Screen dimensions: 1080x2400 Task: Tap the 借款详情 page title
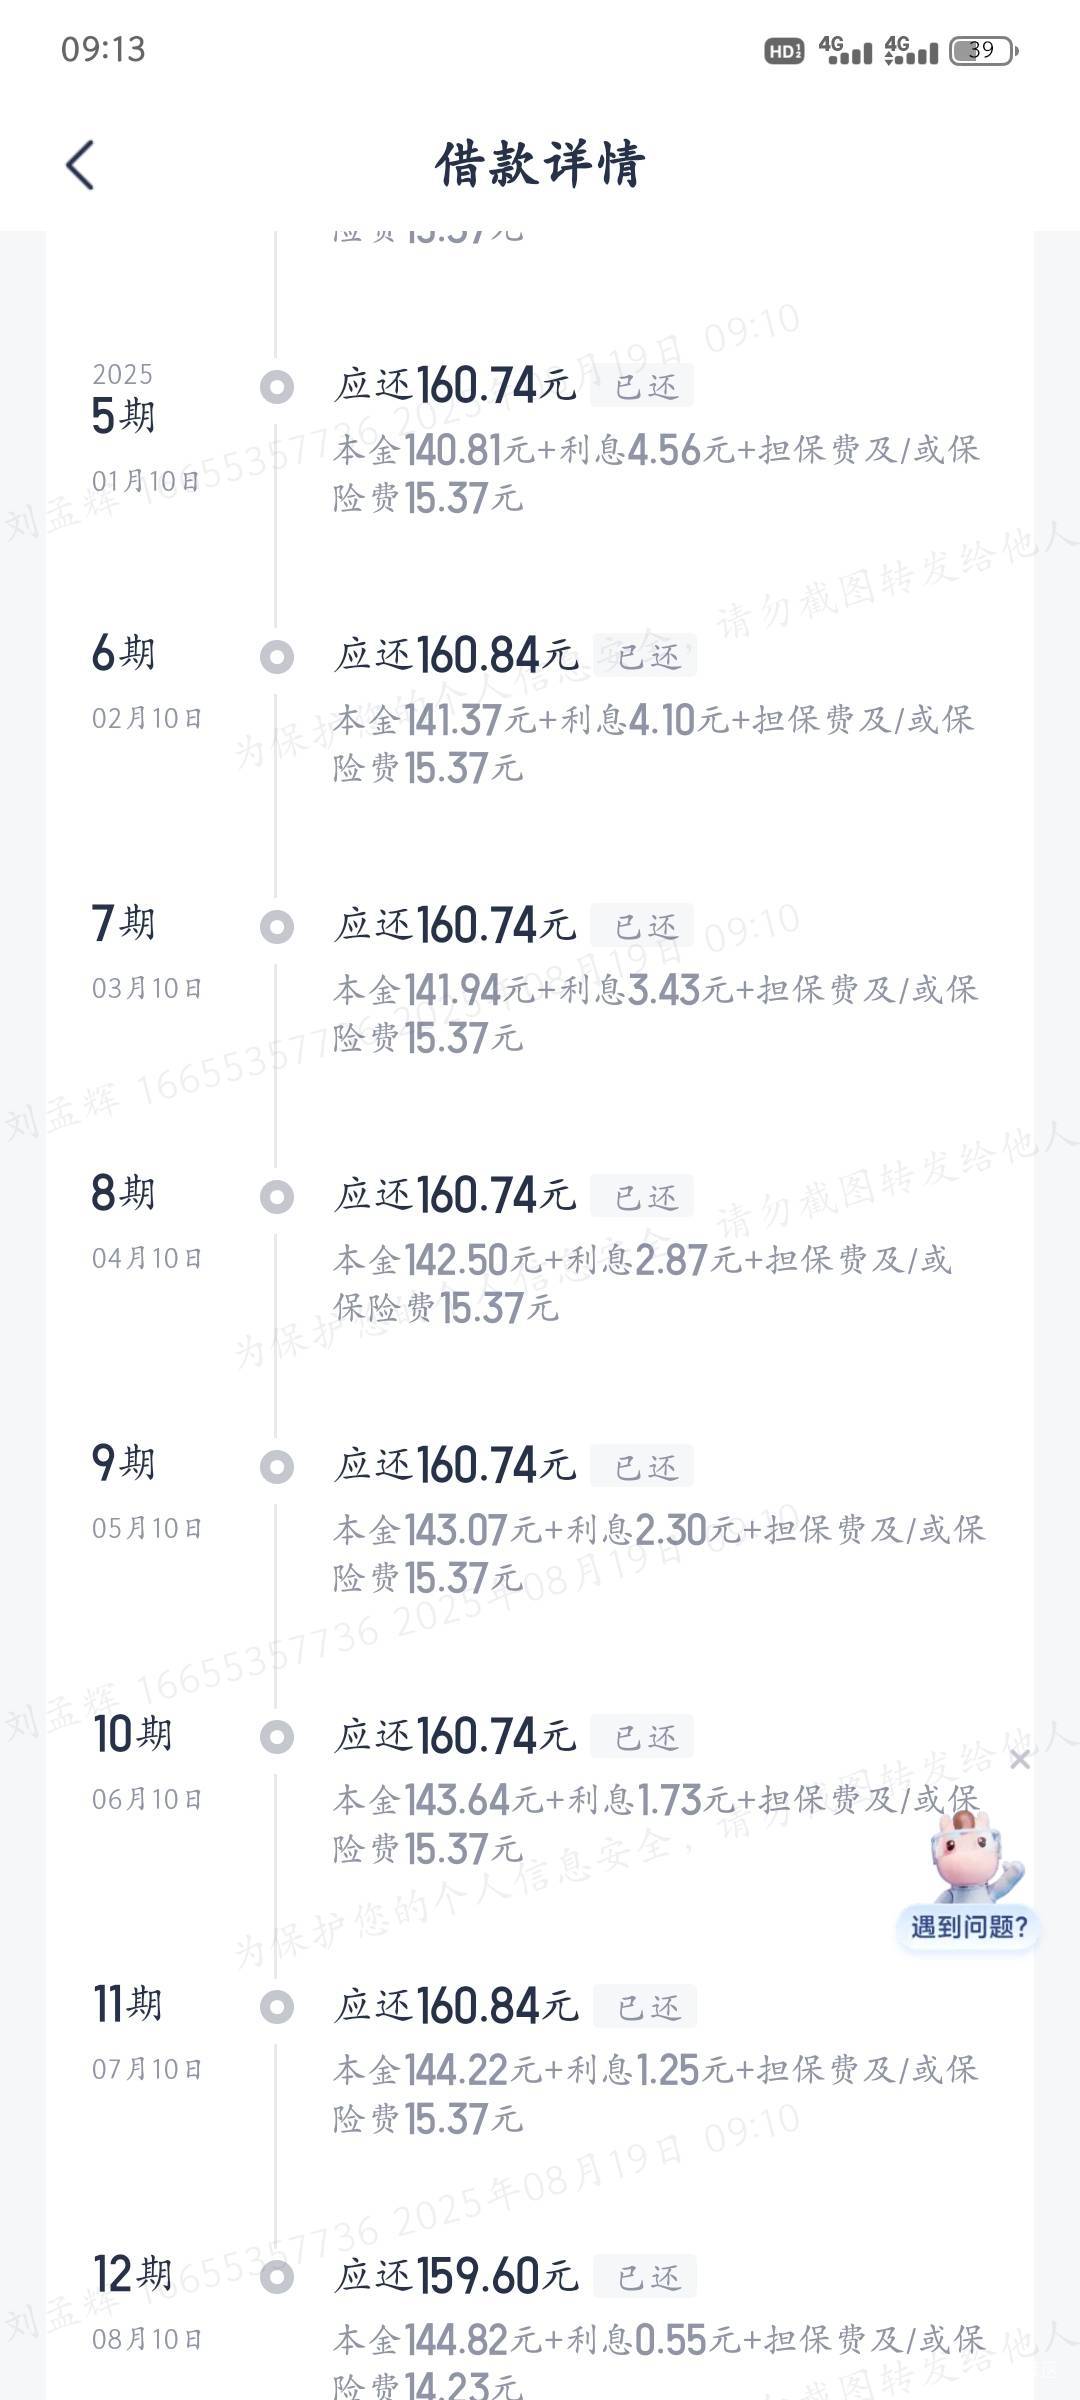[x=540, y=165]
